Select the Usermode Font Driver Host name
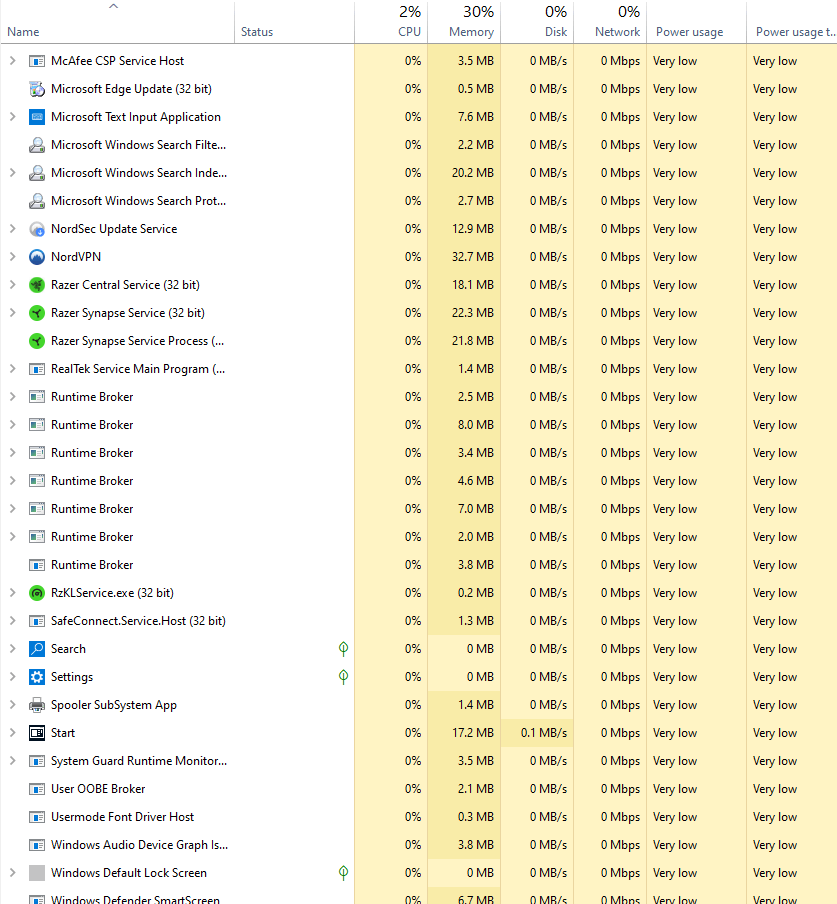This screenshot has height=904, width=837. (122, 817)
